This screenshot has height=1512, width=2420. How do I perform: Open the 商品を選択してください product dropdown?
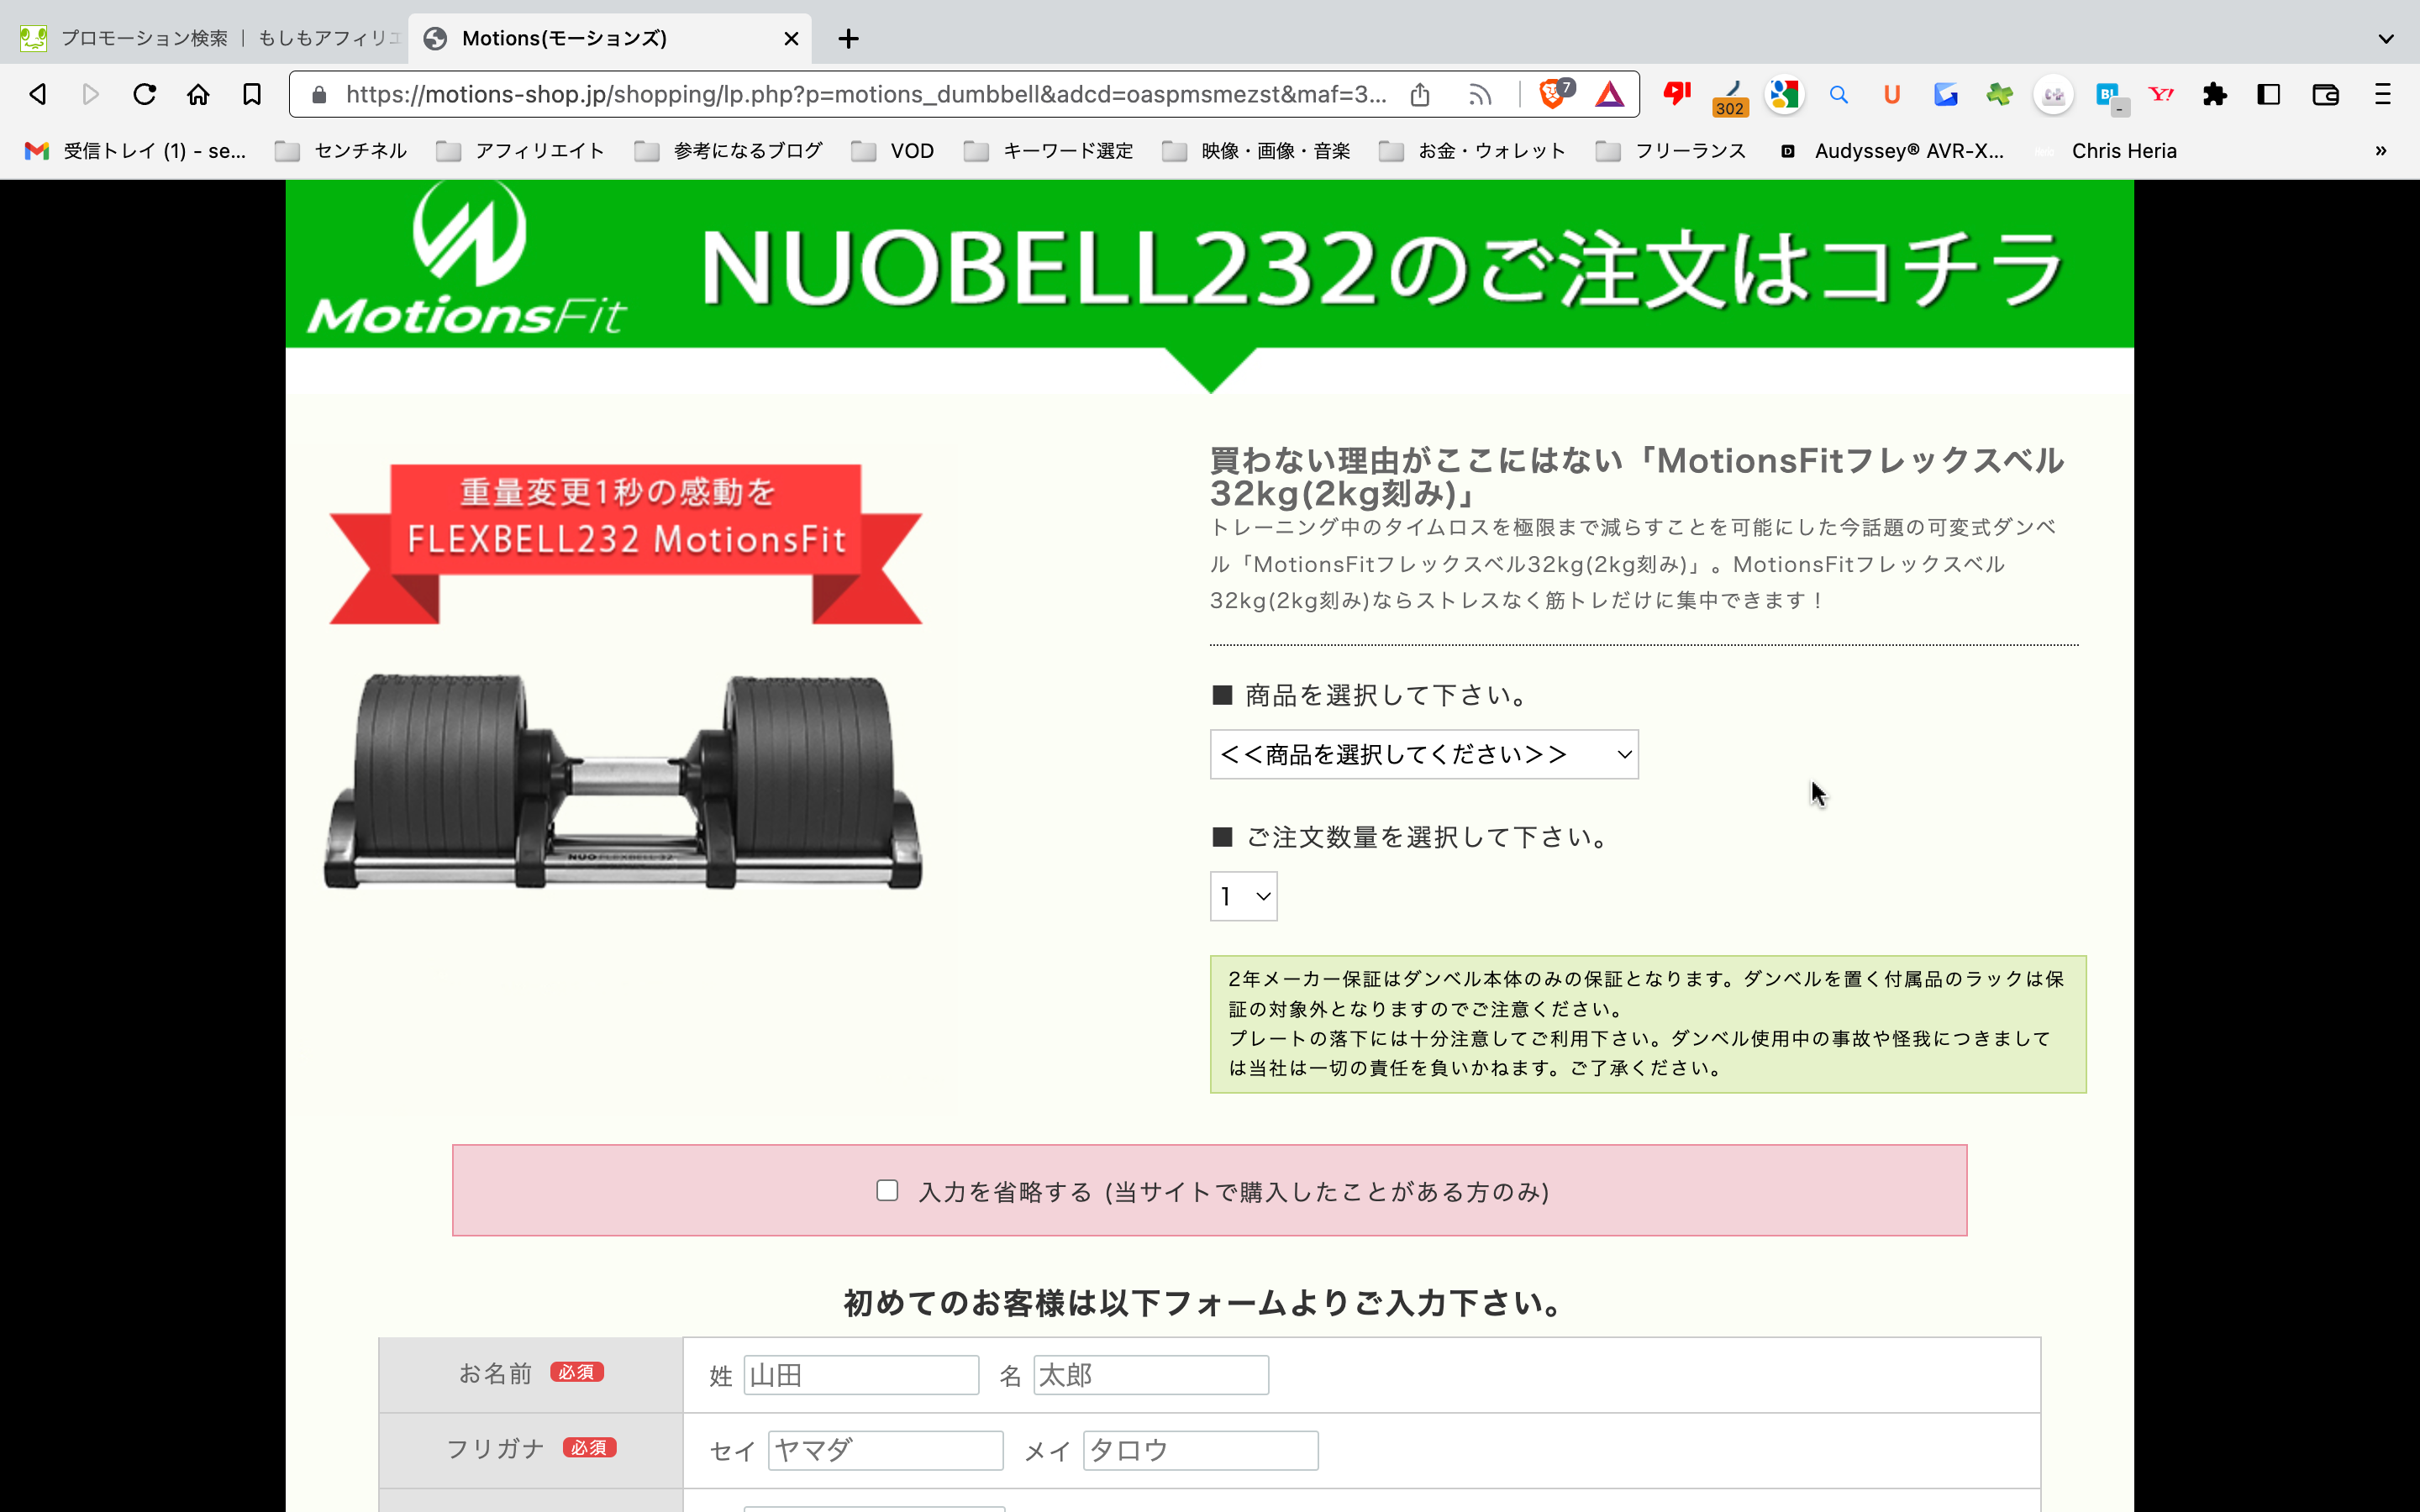coord(1424,754)
